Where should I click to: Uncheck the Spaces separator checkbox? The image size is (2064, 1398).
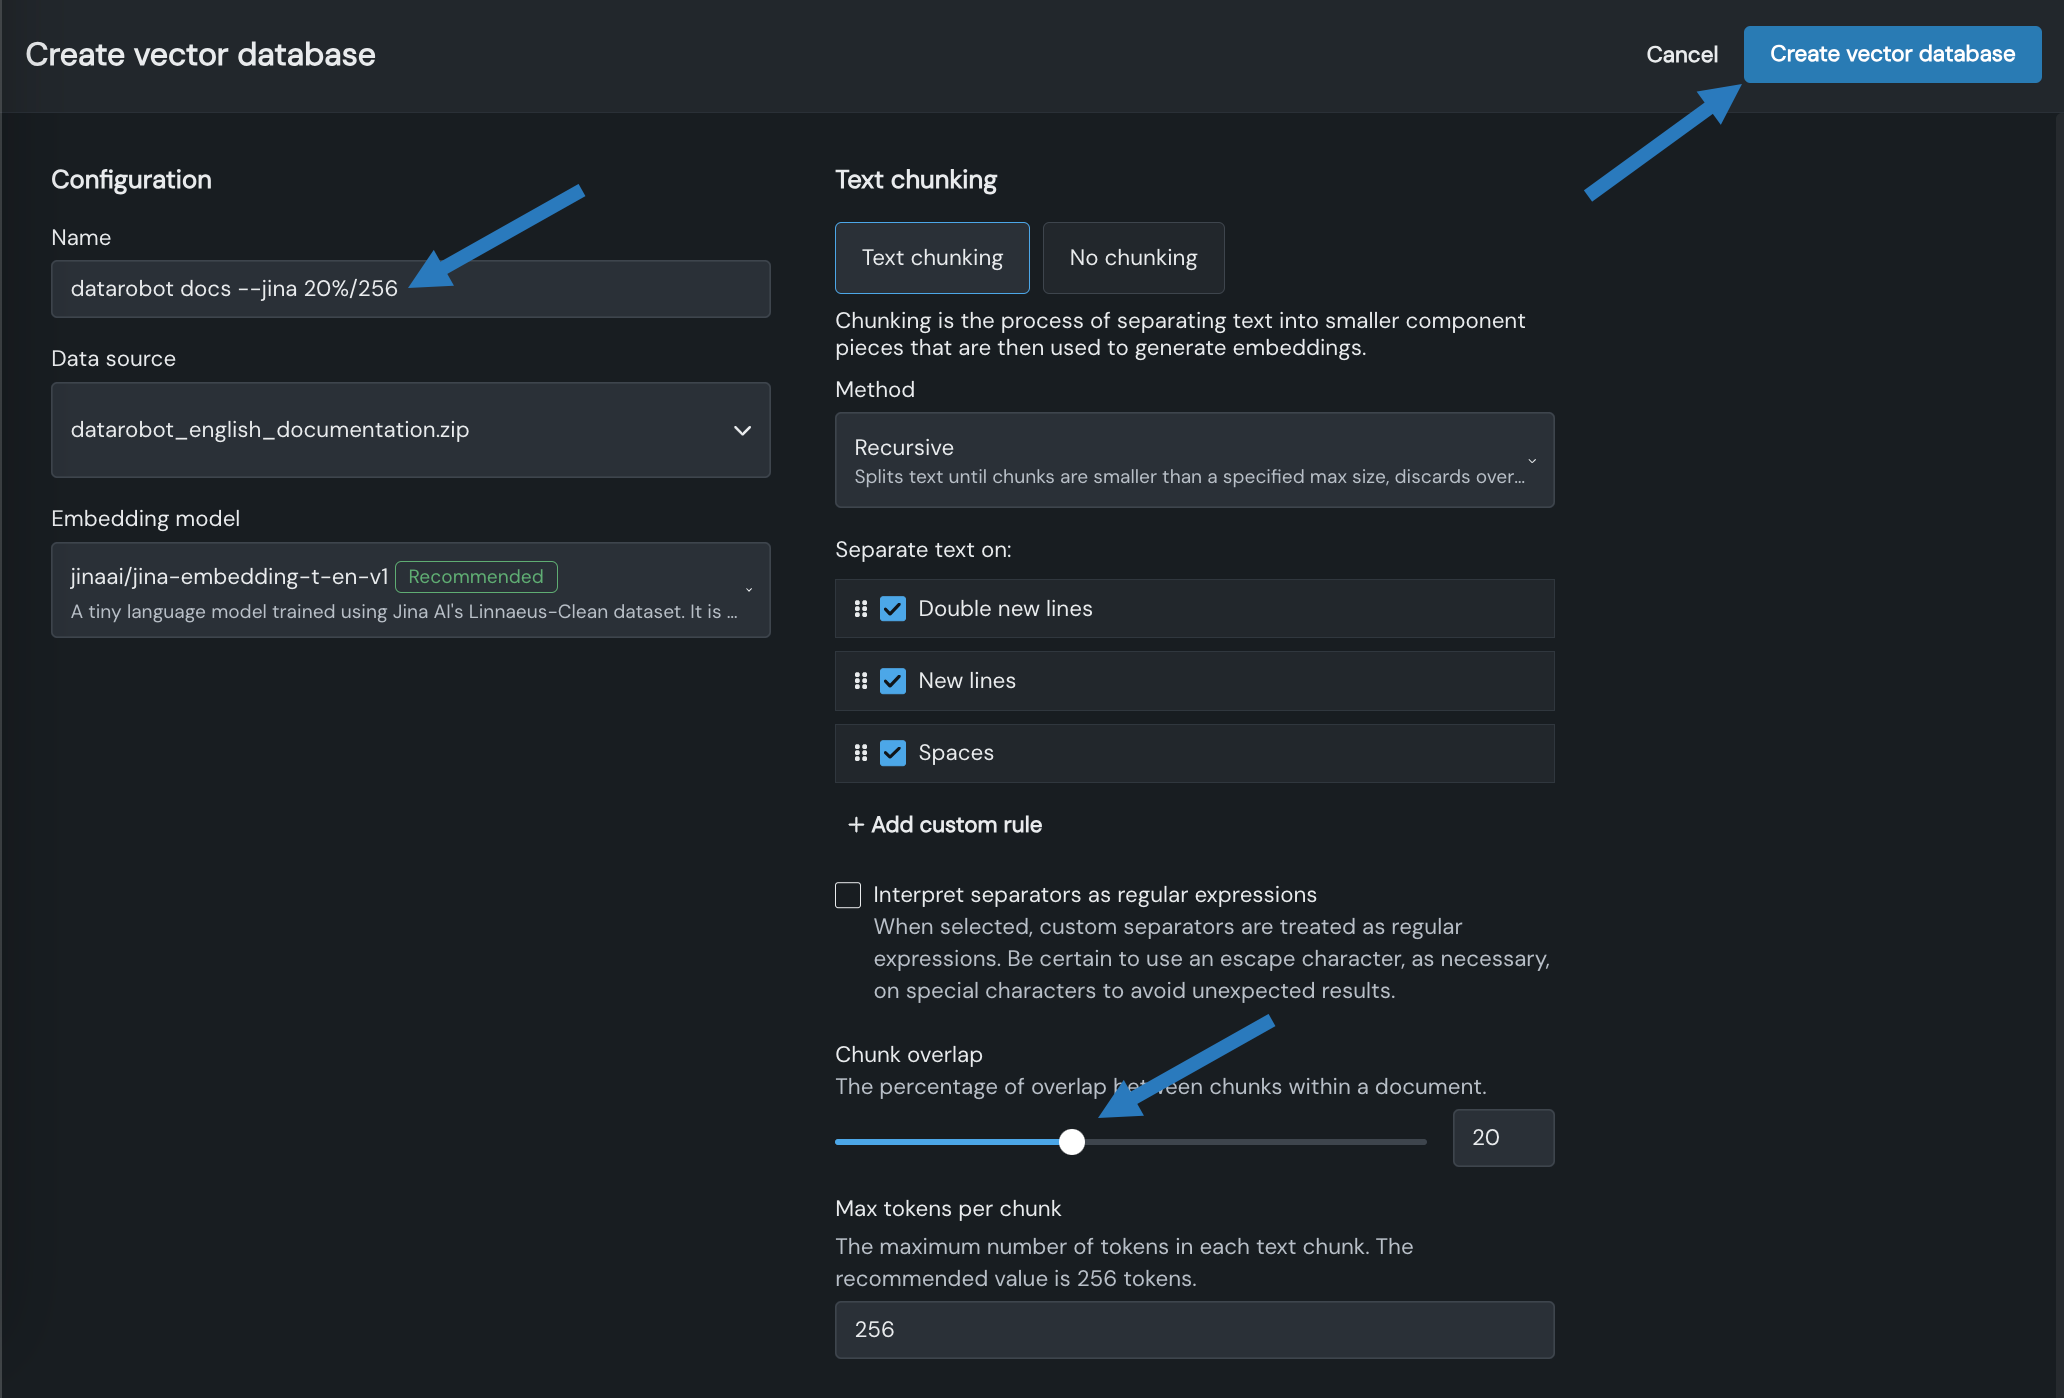pos(893,753)
